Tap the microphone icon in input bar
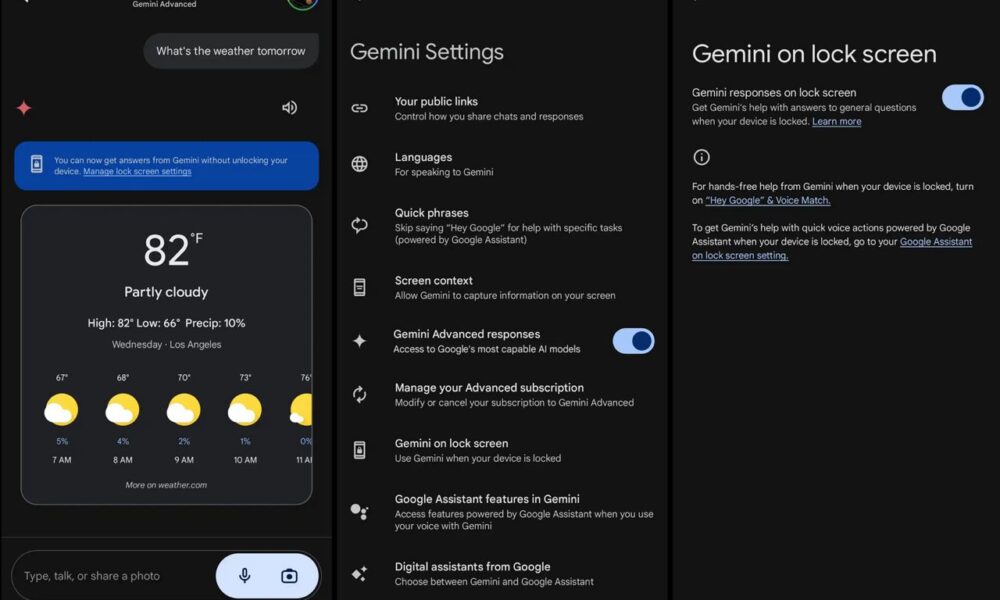The width and height of the screenshot is (1000, 600). (x=244, y=576)
